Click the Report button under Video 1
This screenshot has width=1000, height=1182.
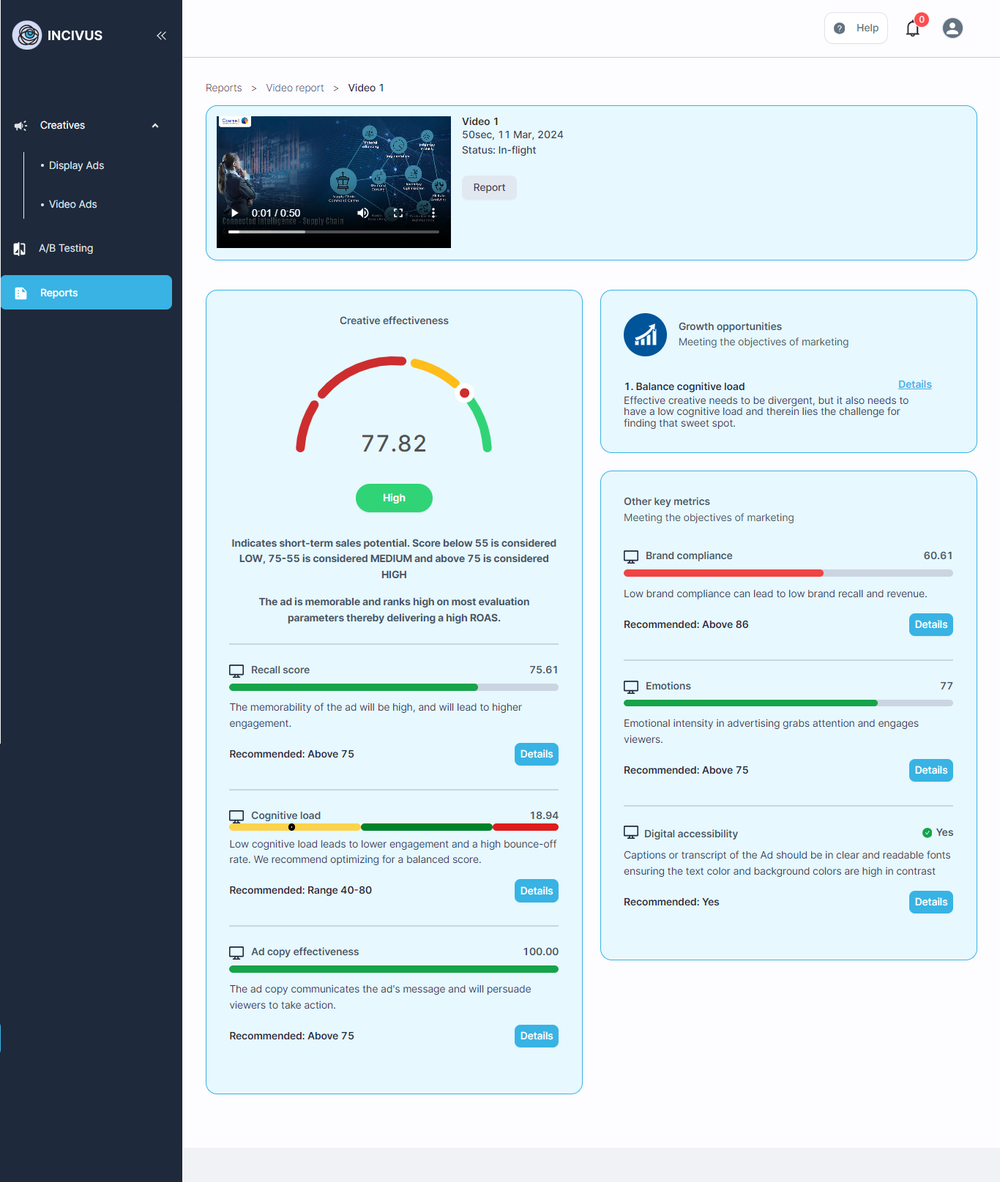(489, 187)
